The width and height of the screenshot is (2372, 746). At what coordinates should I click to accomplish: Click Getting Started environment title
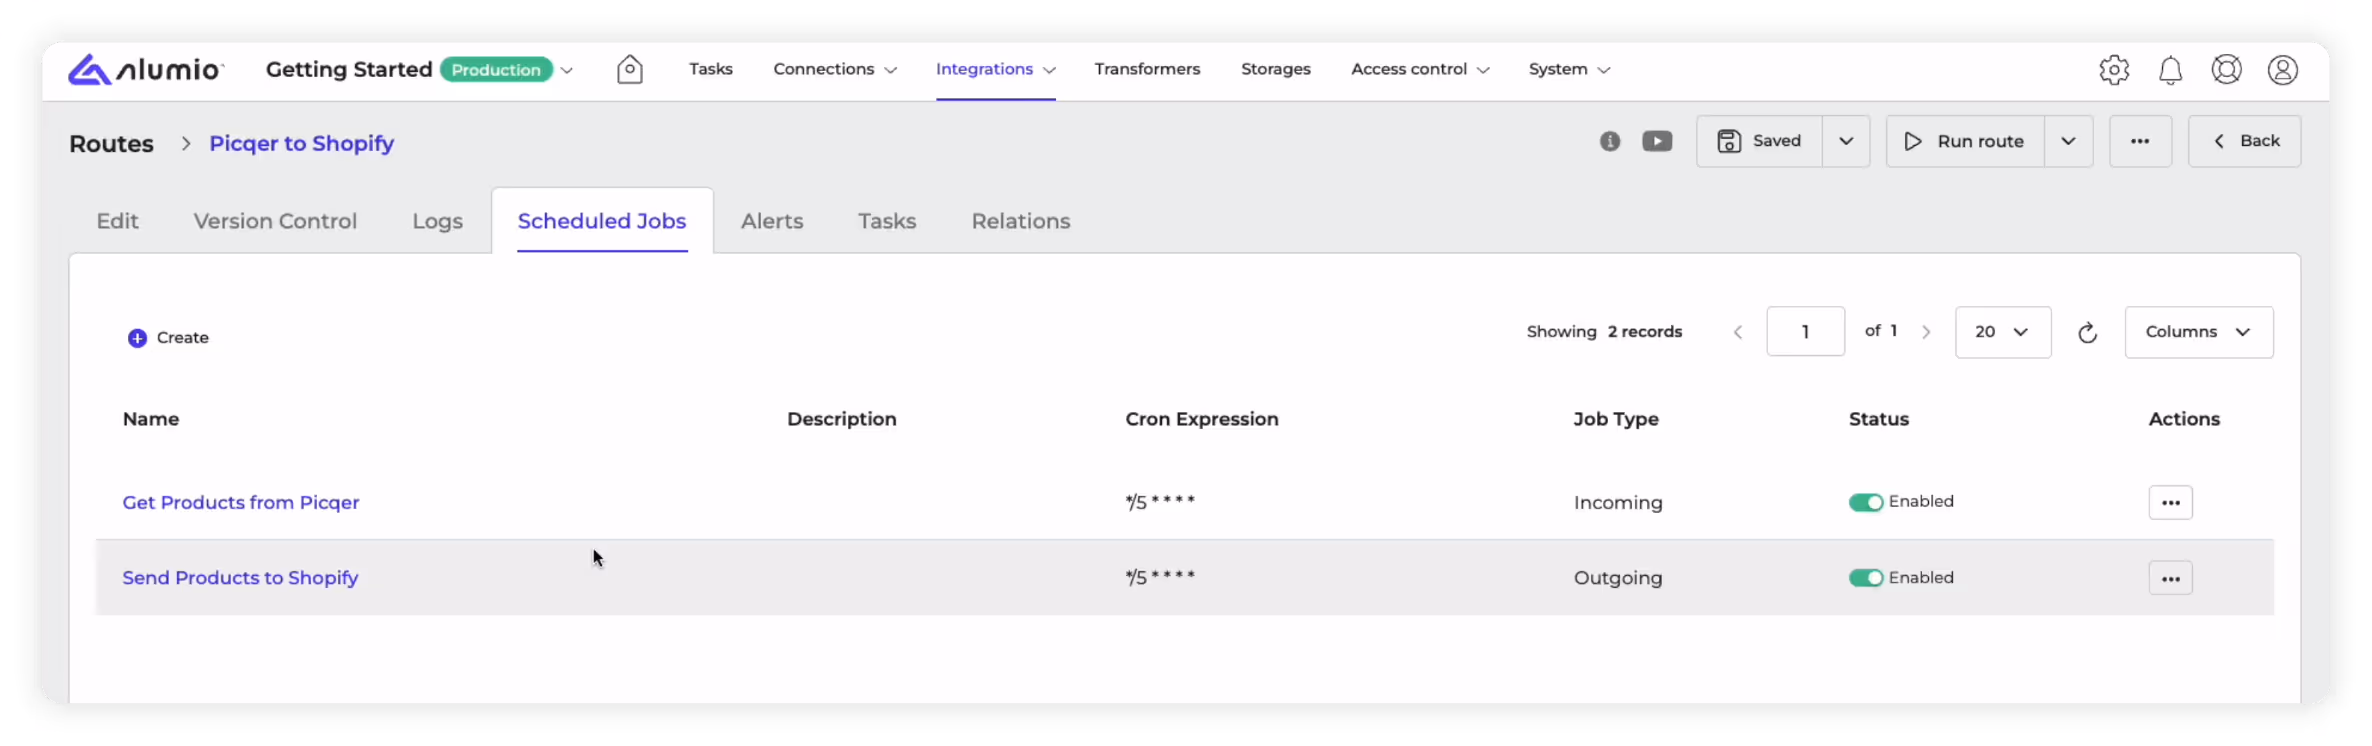click(349, 69)
